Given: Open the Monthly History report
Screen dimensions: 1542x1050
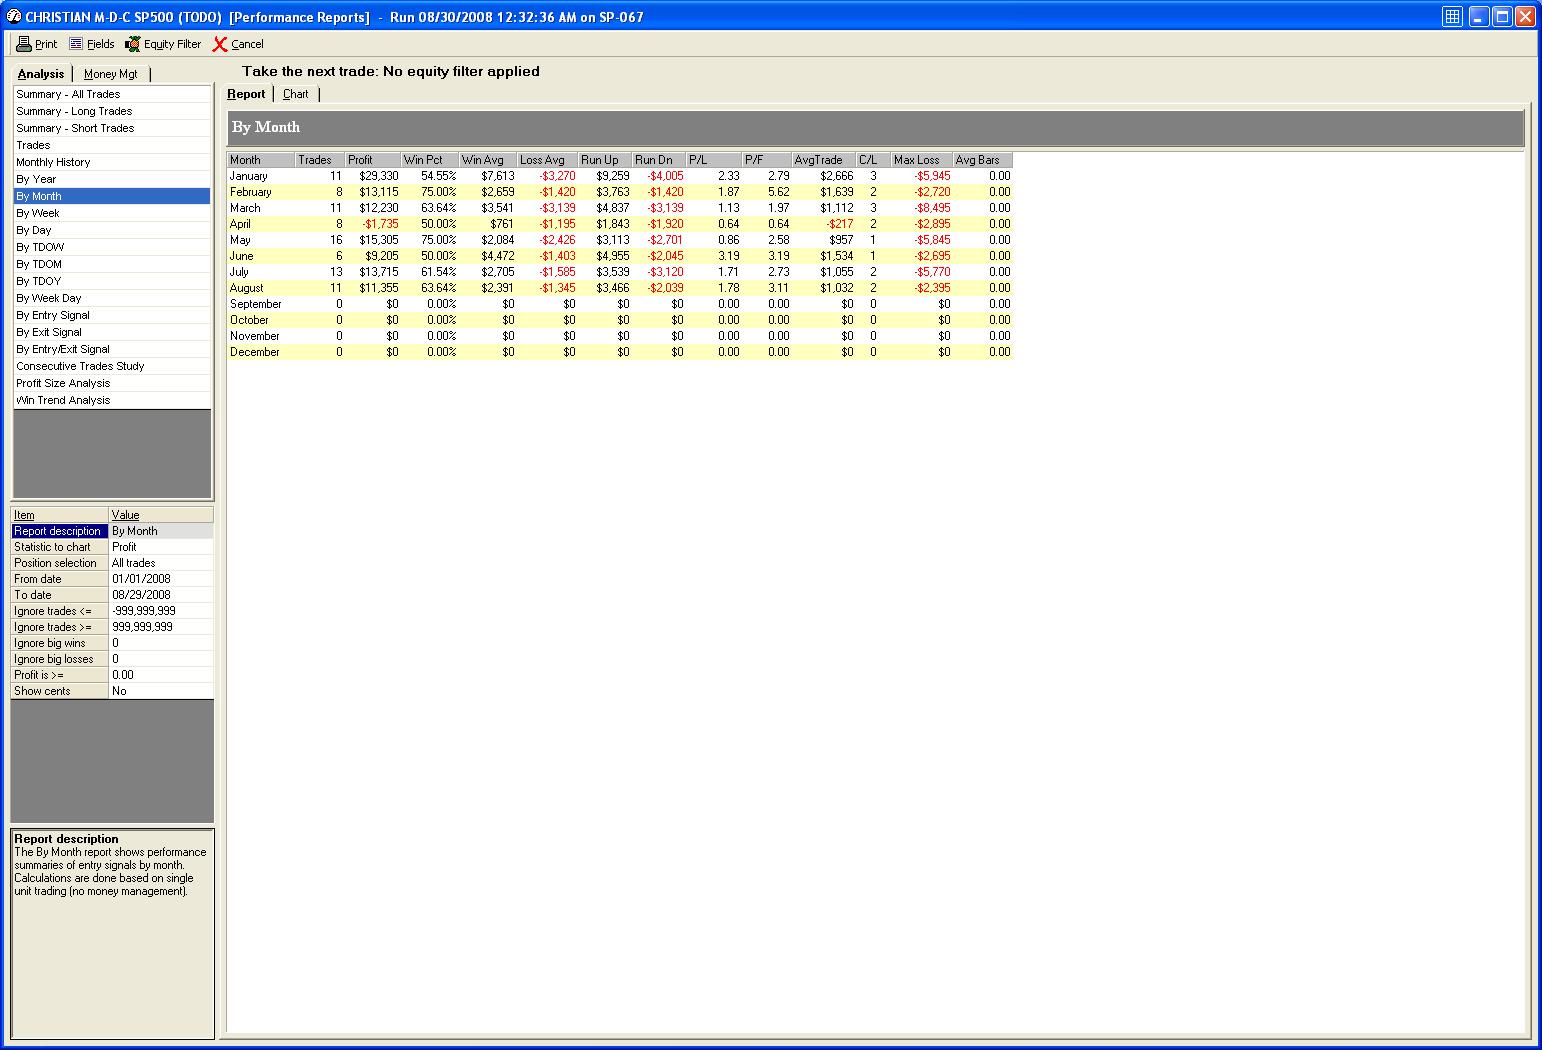Looking at the screenshot, I should coord(112,162).
